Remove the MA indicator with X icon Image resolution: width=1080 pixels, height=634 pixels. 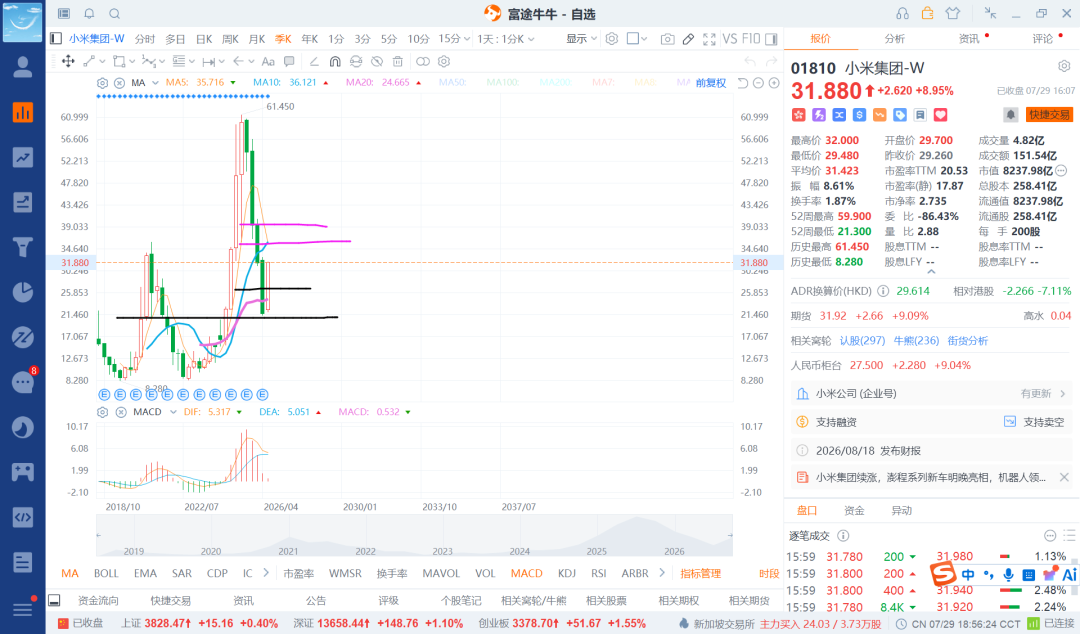click(x=119, y=83)
